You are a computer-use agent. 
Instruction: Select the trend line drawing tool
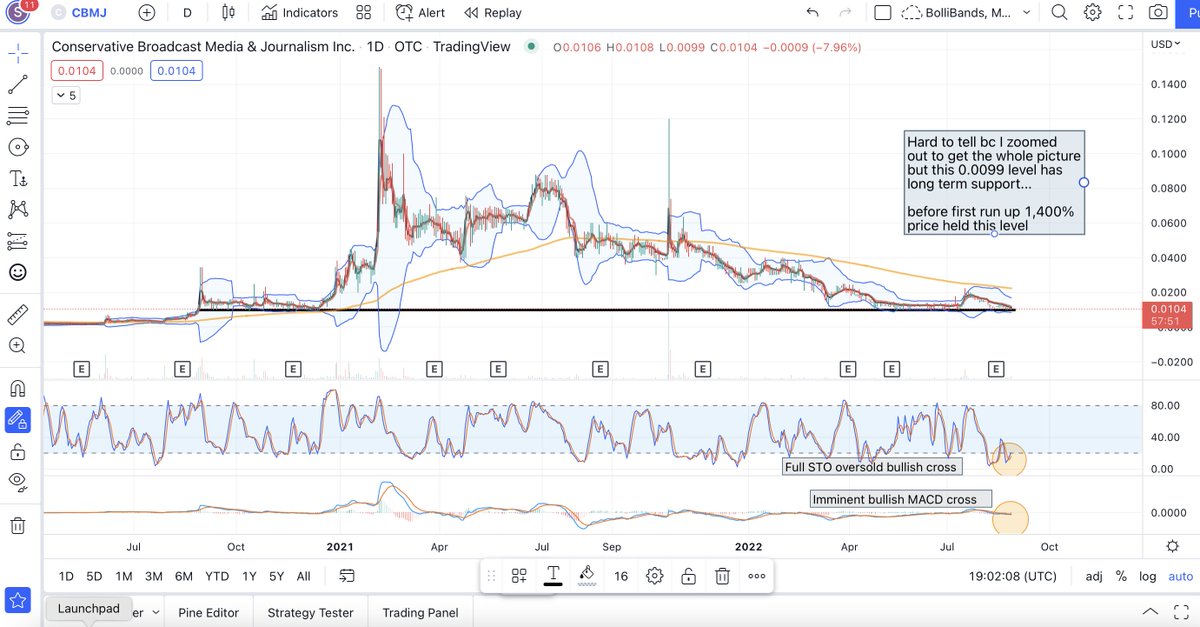[x=18, y=84]
